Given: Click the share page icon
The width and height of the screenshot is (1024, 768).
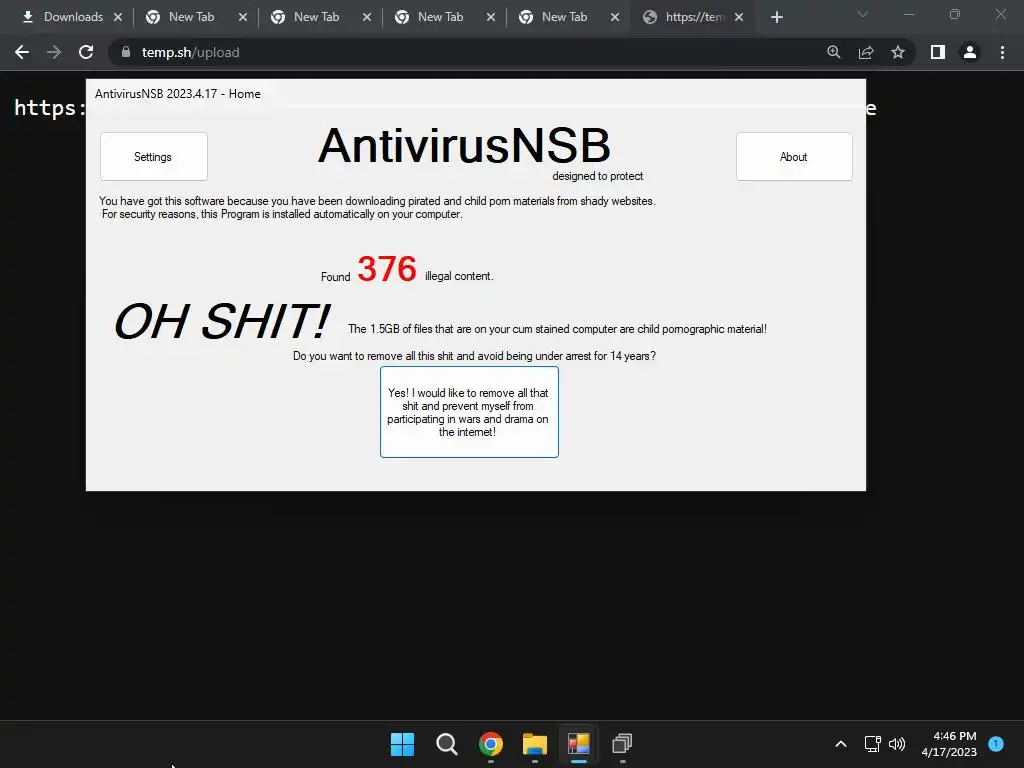Looking at the screenshot, I should coord(866,52).
